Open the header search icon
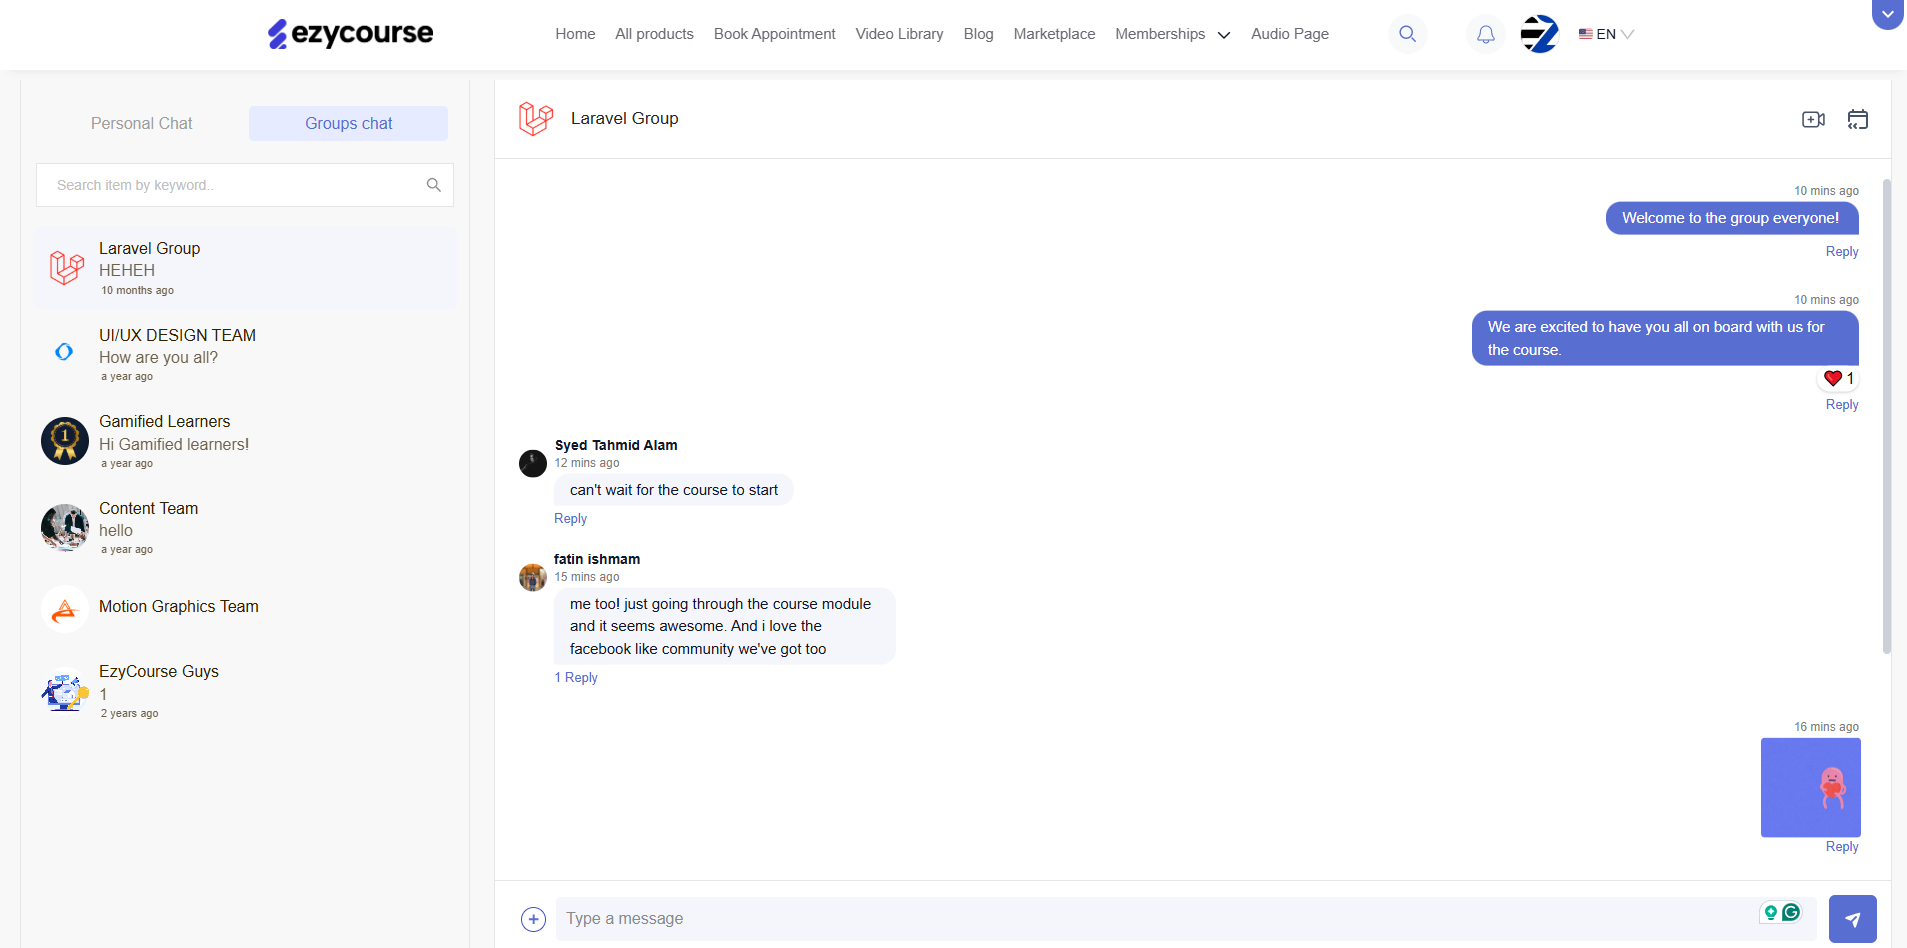1907x948 pixels. (1407, 34)
